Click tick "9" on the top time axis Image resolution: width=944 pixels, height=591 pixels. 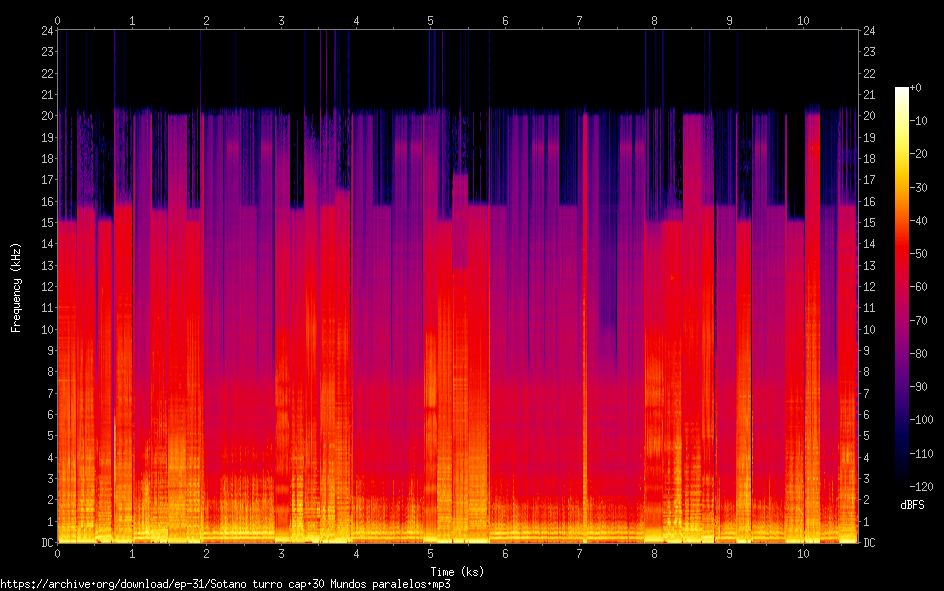[x=729, y=21]
